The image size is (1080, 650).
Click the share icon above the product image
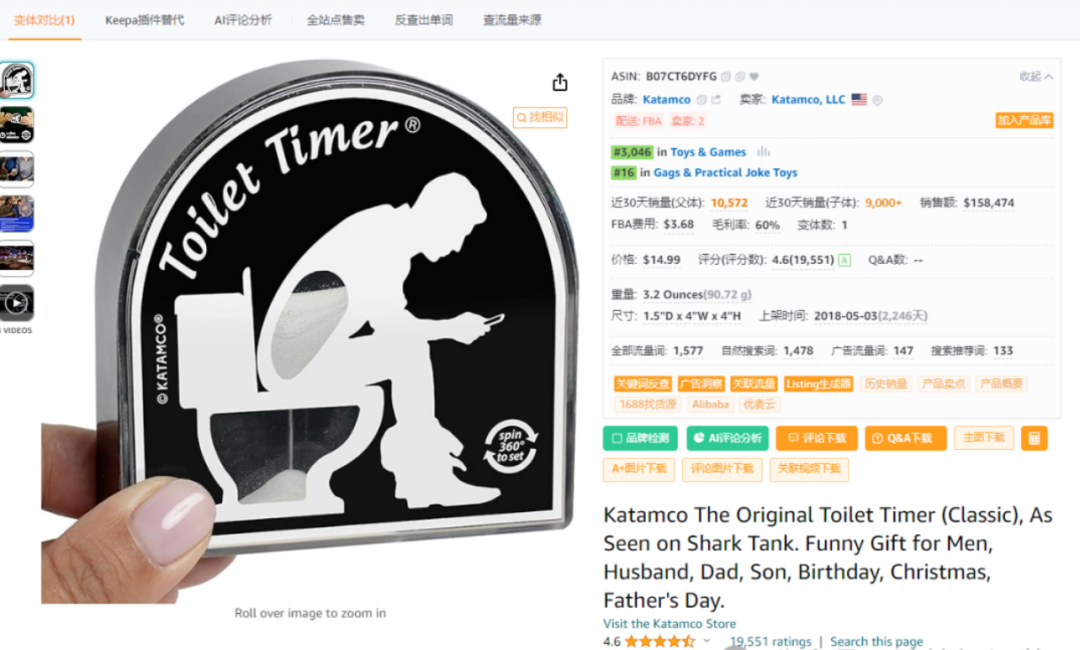coord(560,83)
